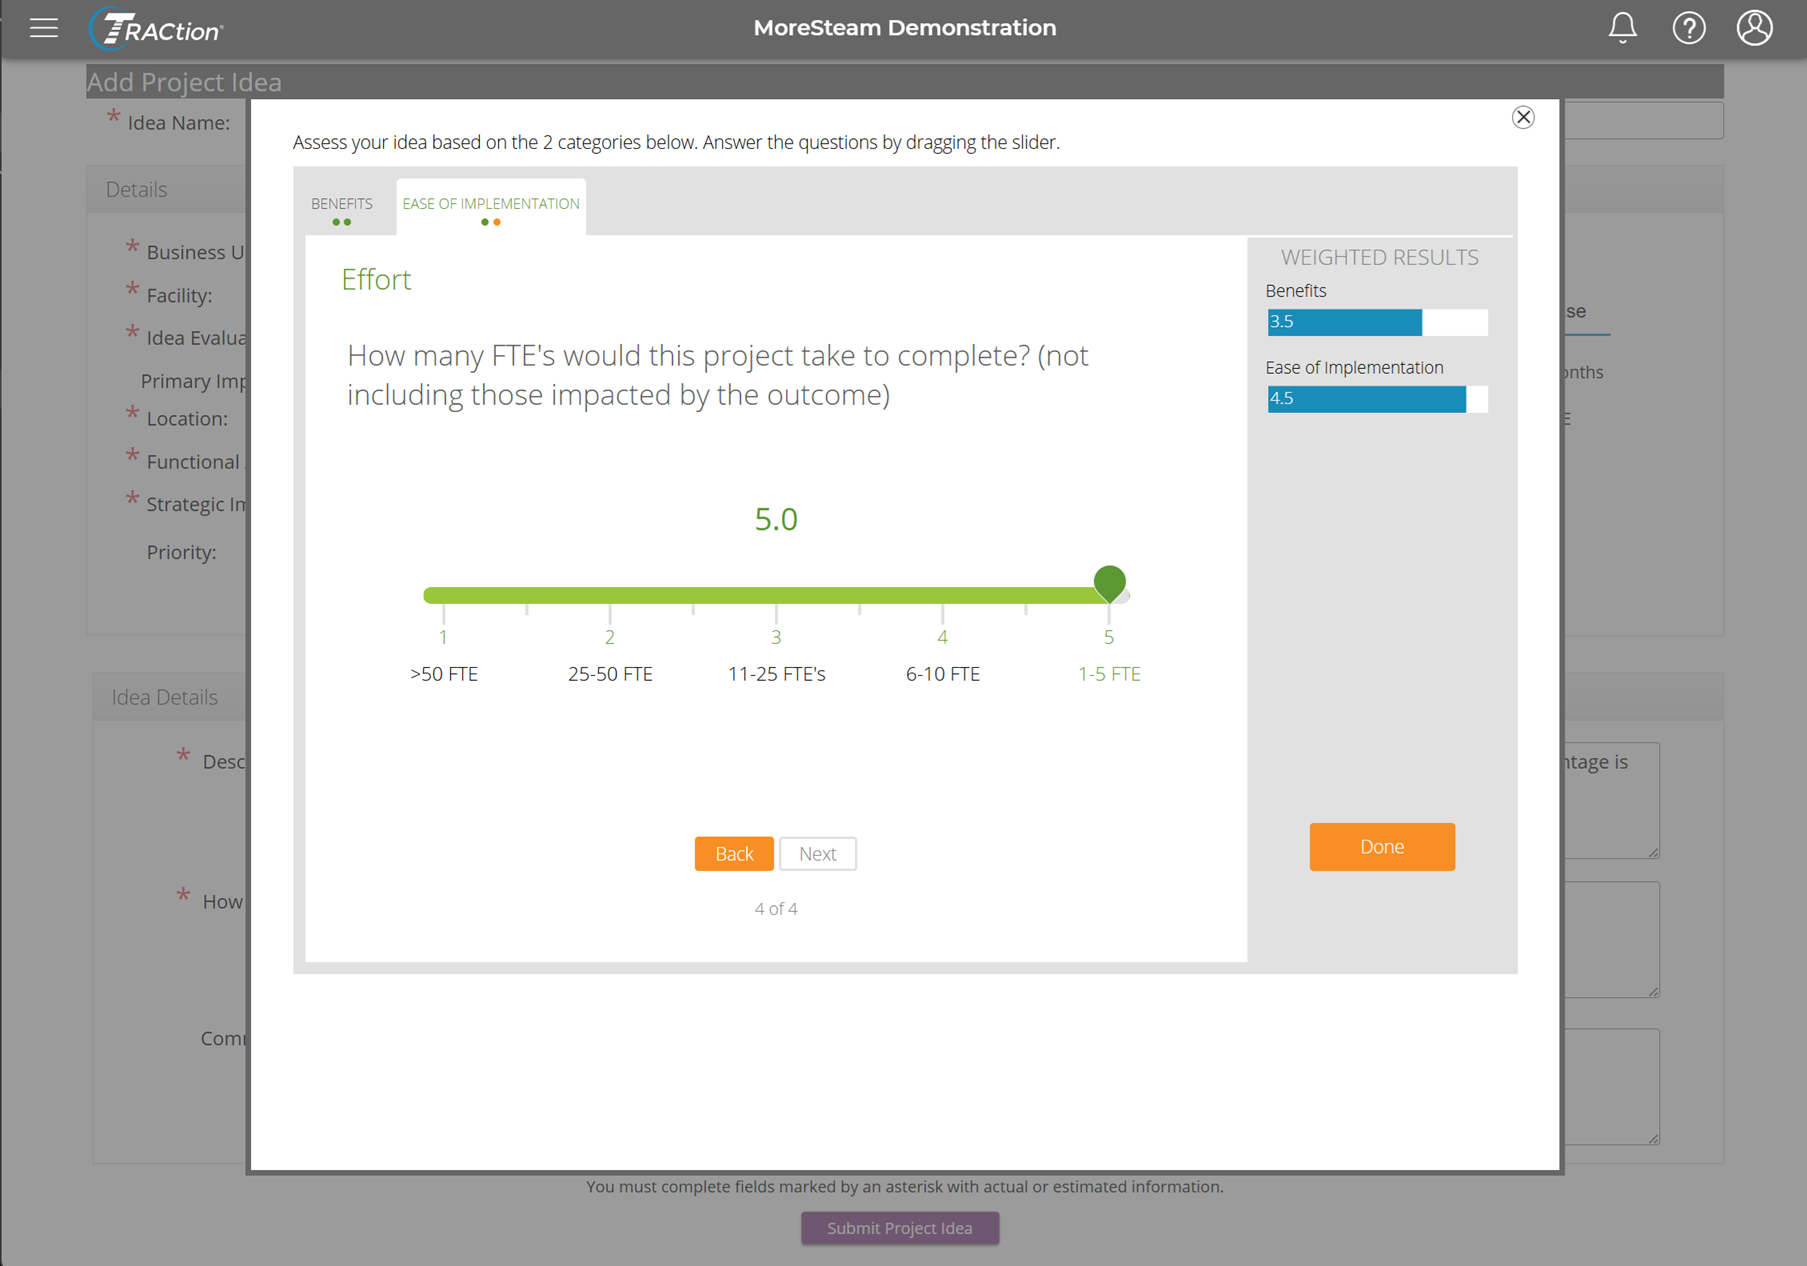1807x1266 pixels.
Task: Click the "11-25 FTE's" label
Action: (777, 674)
